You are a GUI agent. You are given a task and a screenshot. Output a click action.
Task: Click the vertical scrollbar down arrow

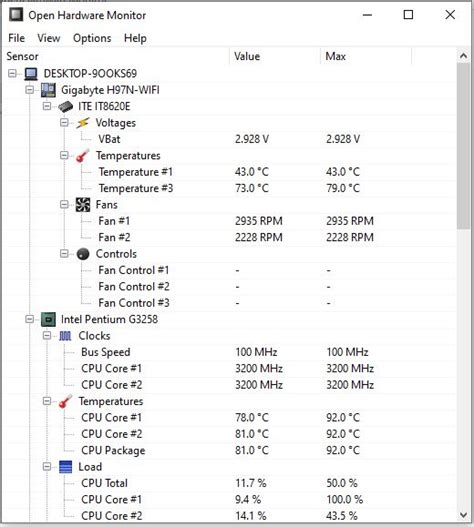(463, 515)
